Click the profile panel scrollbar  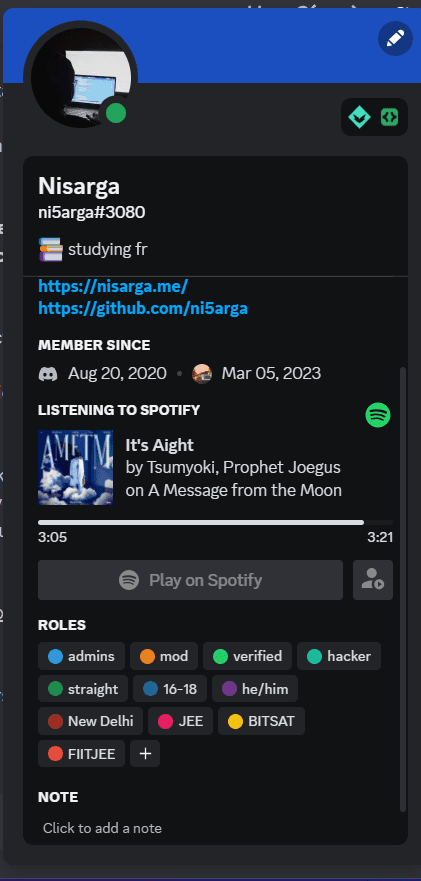tap(402, 589)
